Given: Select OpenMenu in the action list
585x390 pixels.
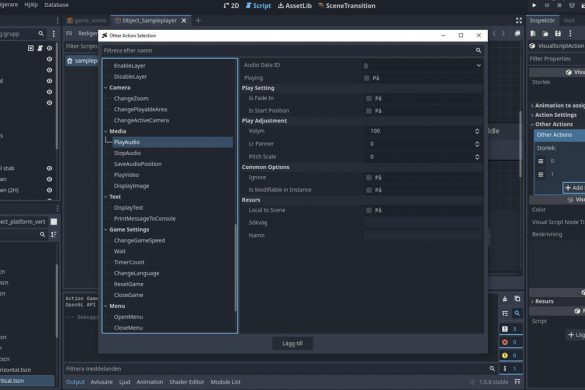Looking at the screenshot, I should pos(128,317).
